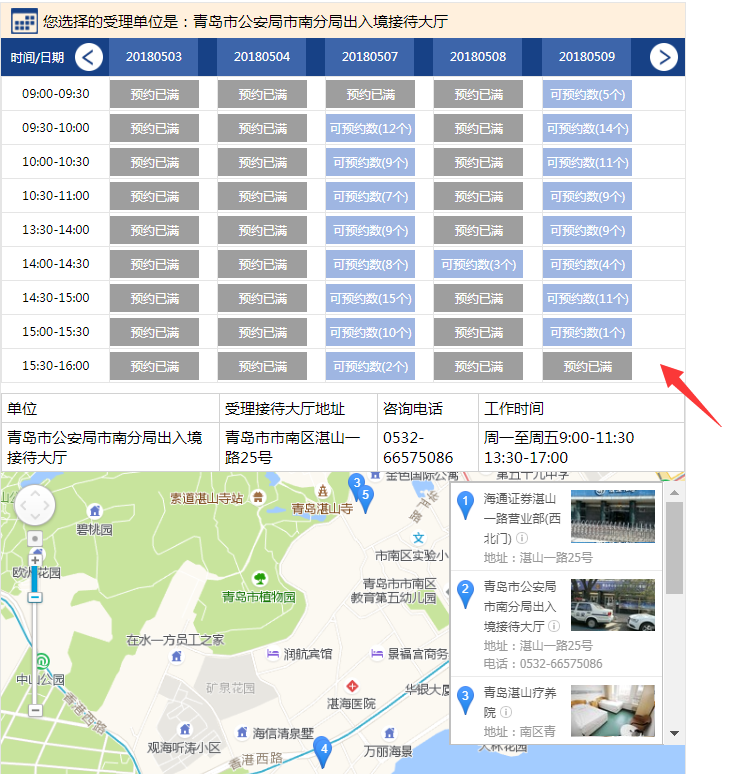Viewport: 755px width, 774px height.
Task: Click the 碧桃园 house icon on map
Action: 95,511
